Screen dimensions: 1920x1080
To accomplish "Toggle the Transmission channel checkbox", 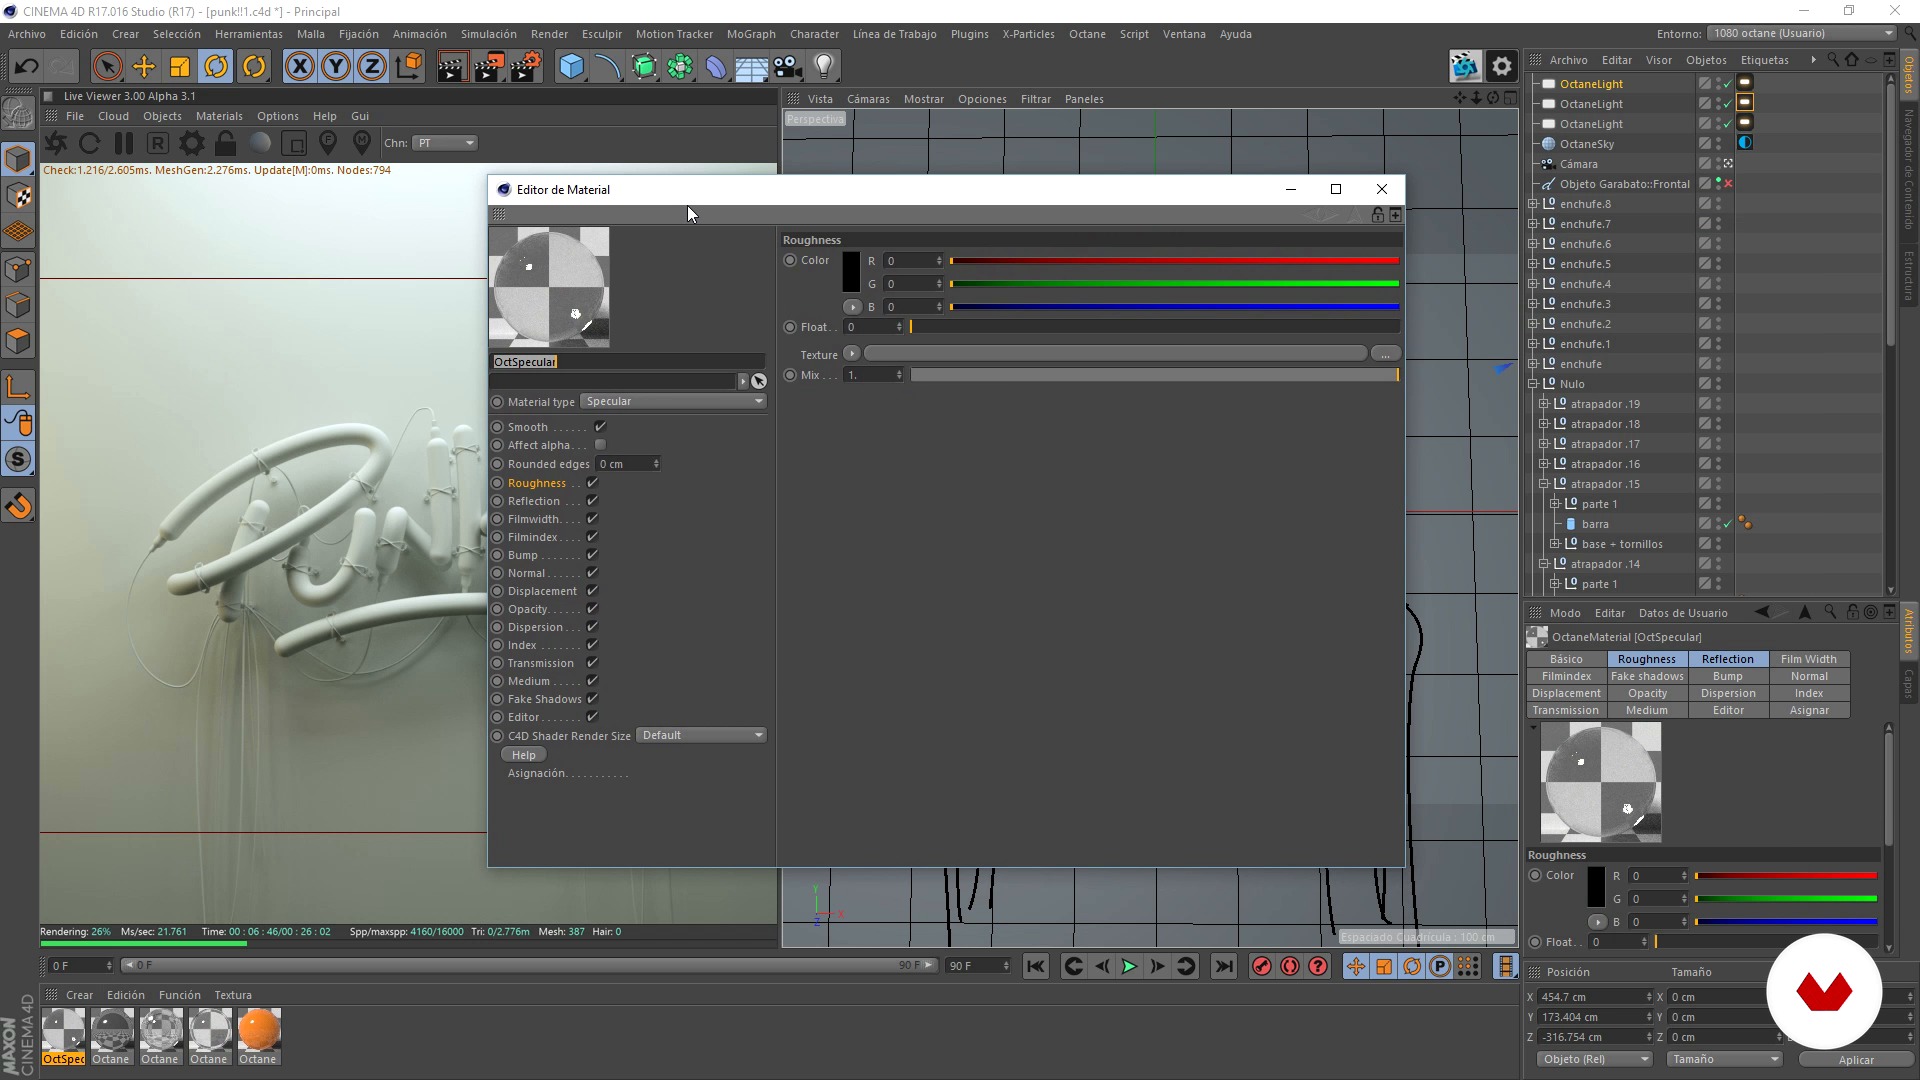I will coord(592,663).
